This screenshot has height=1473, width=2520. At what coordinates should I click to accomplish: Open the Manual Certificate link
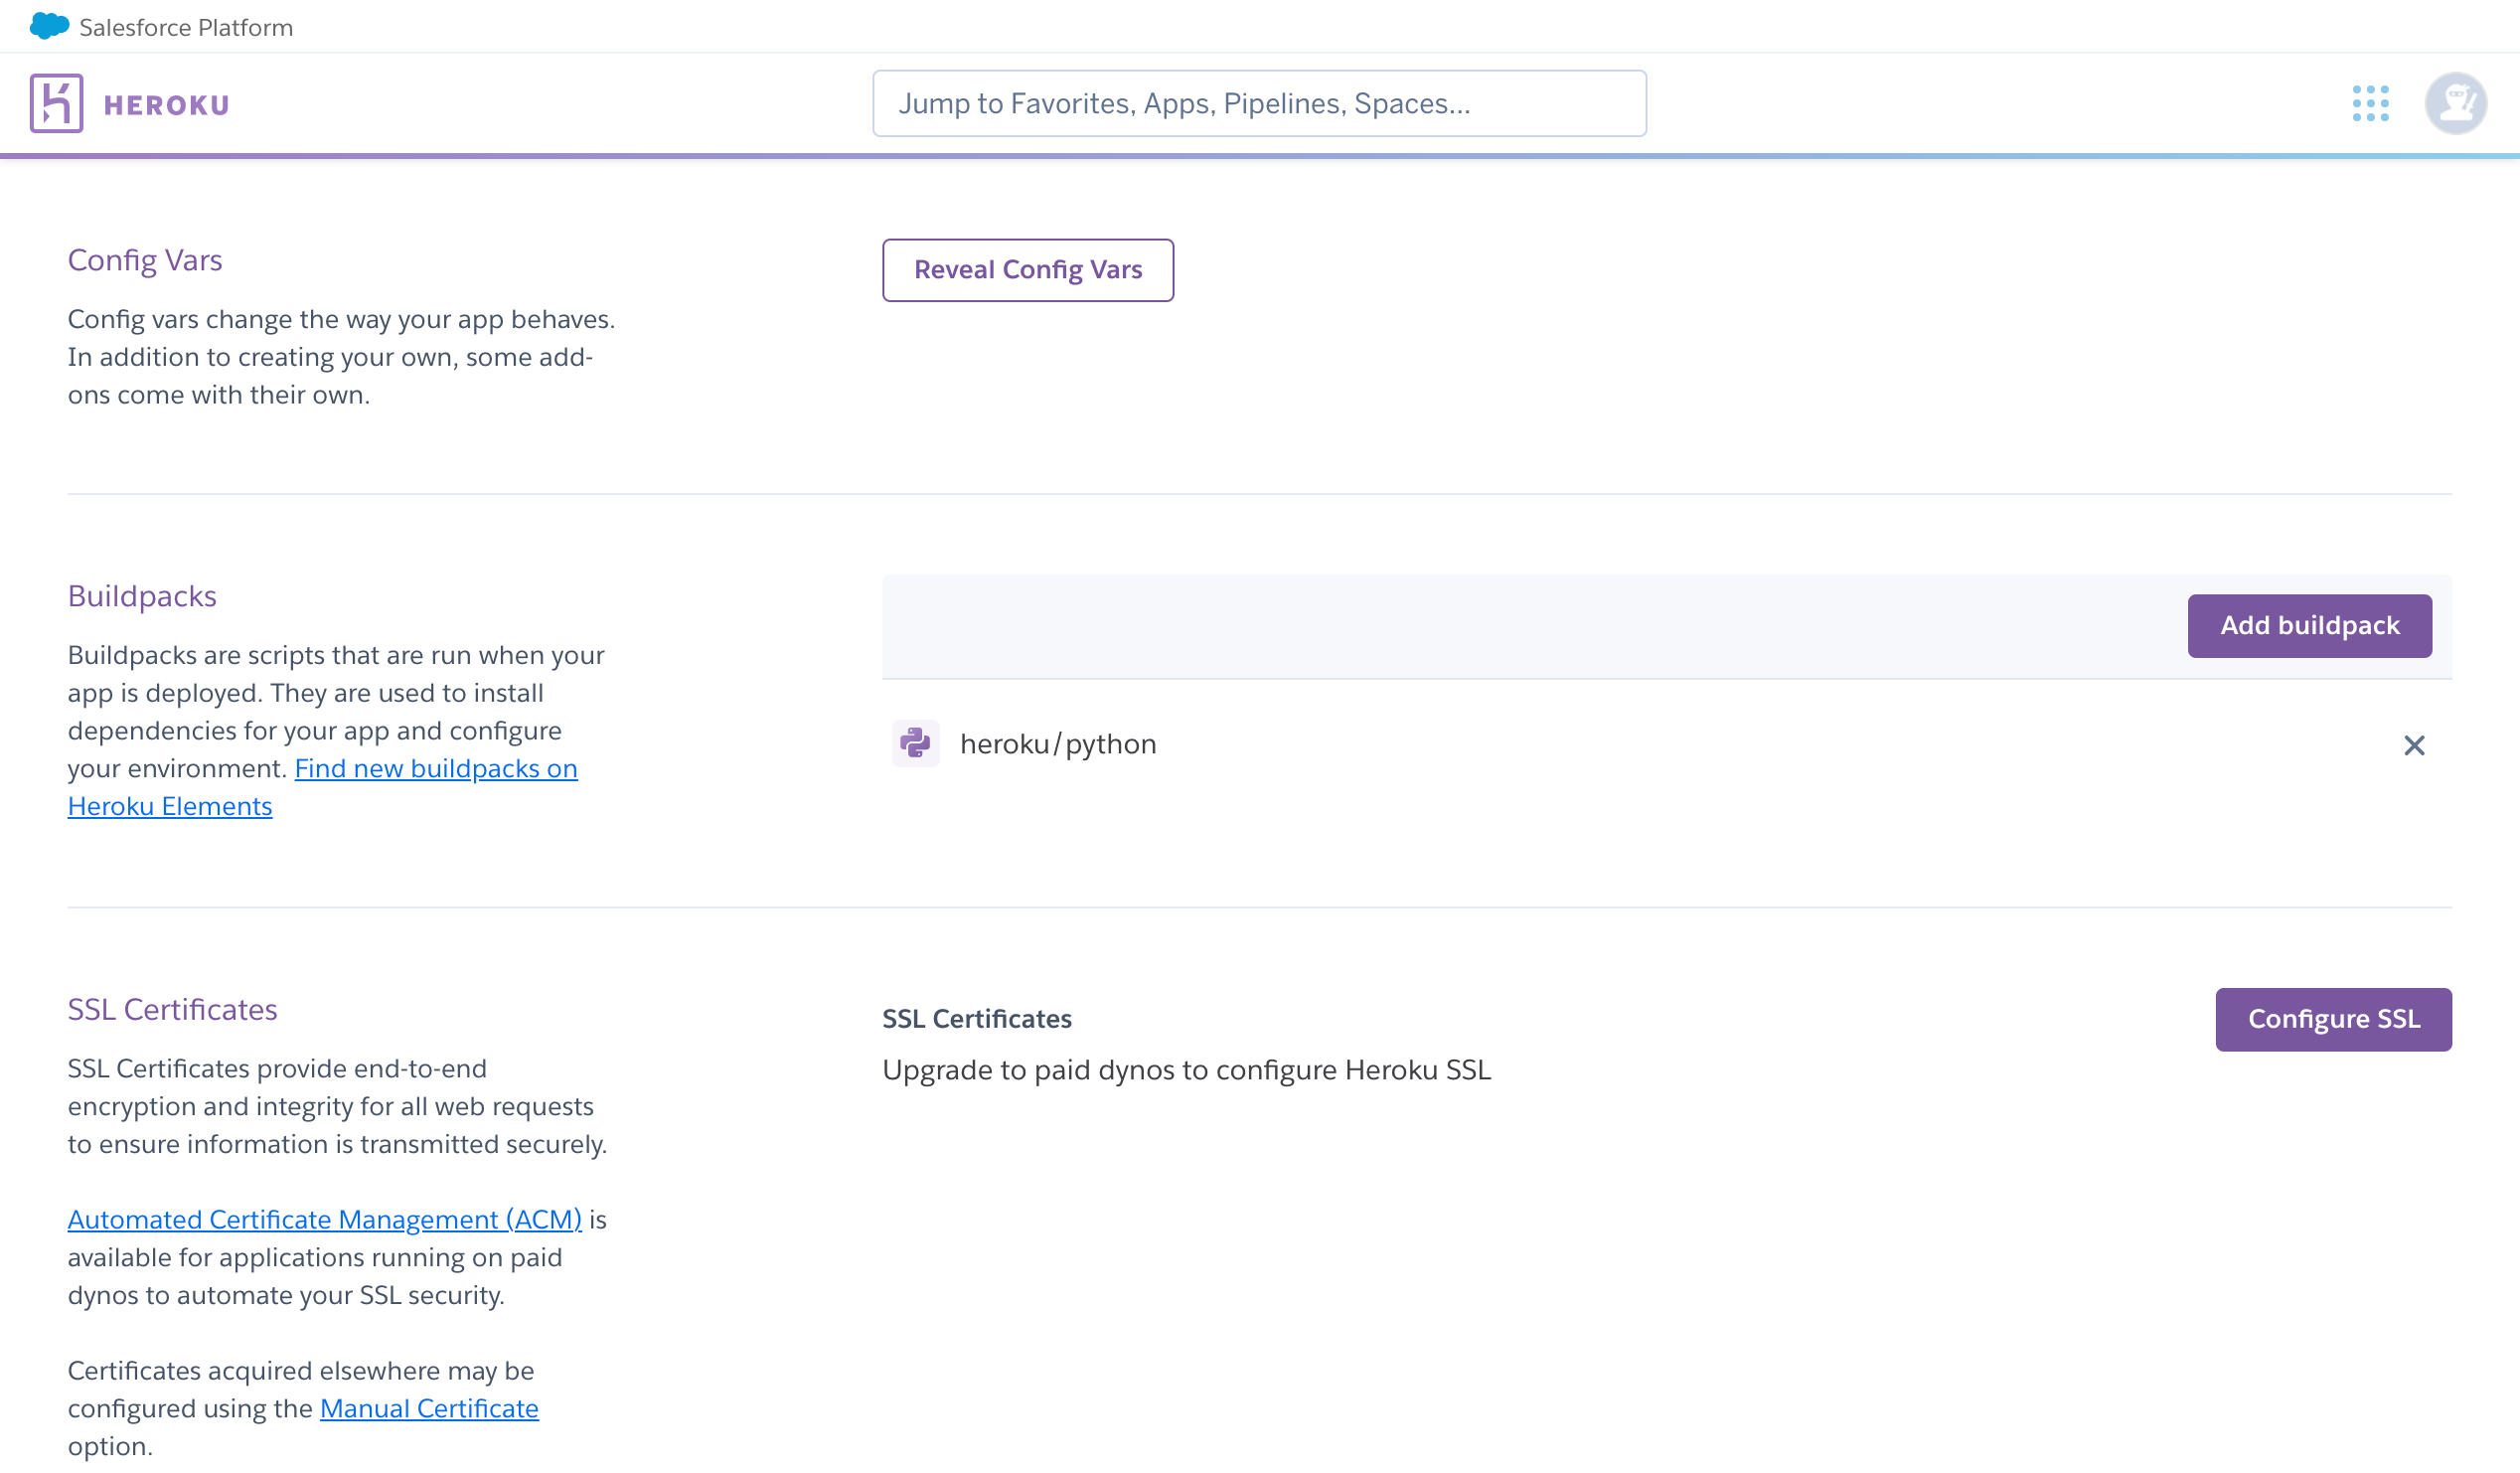(429, 1408)
